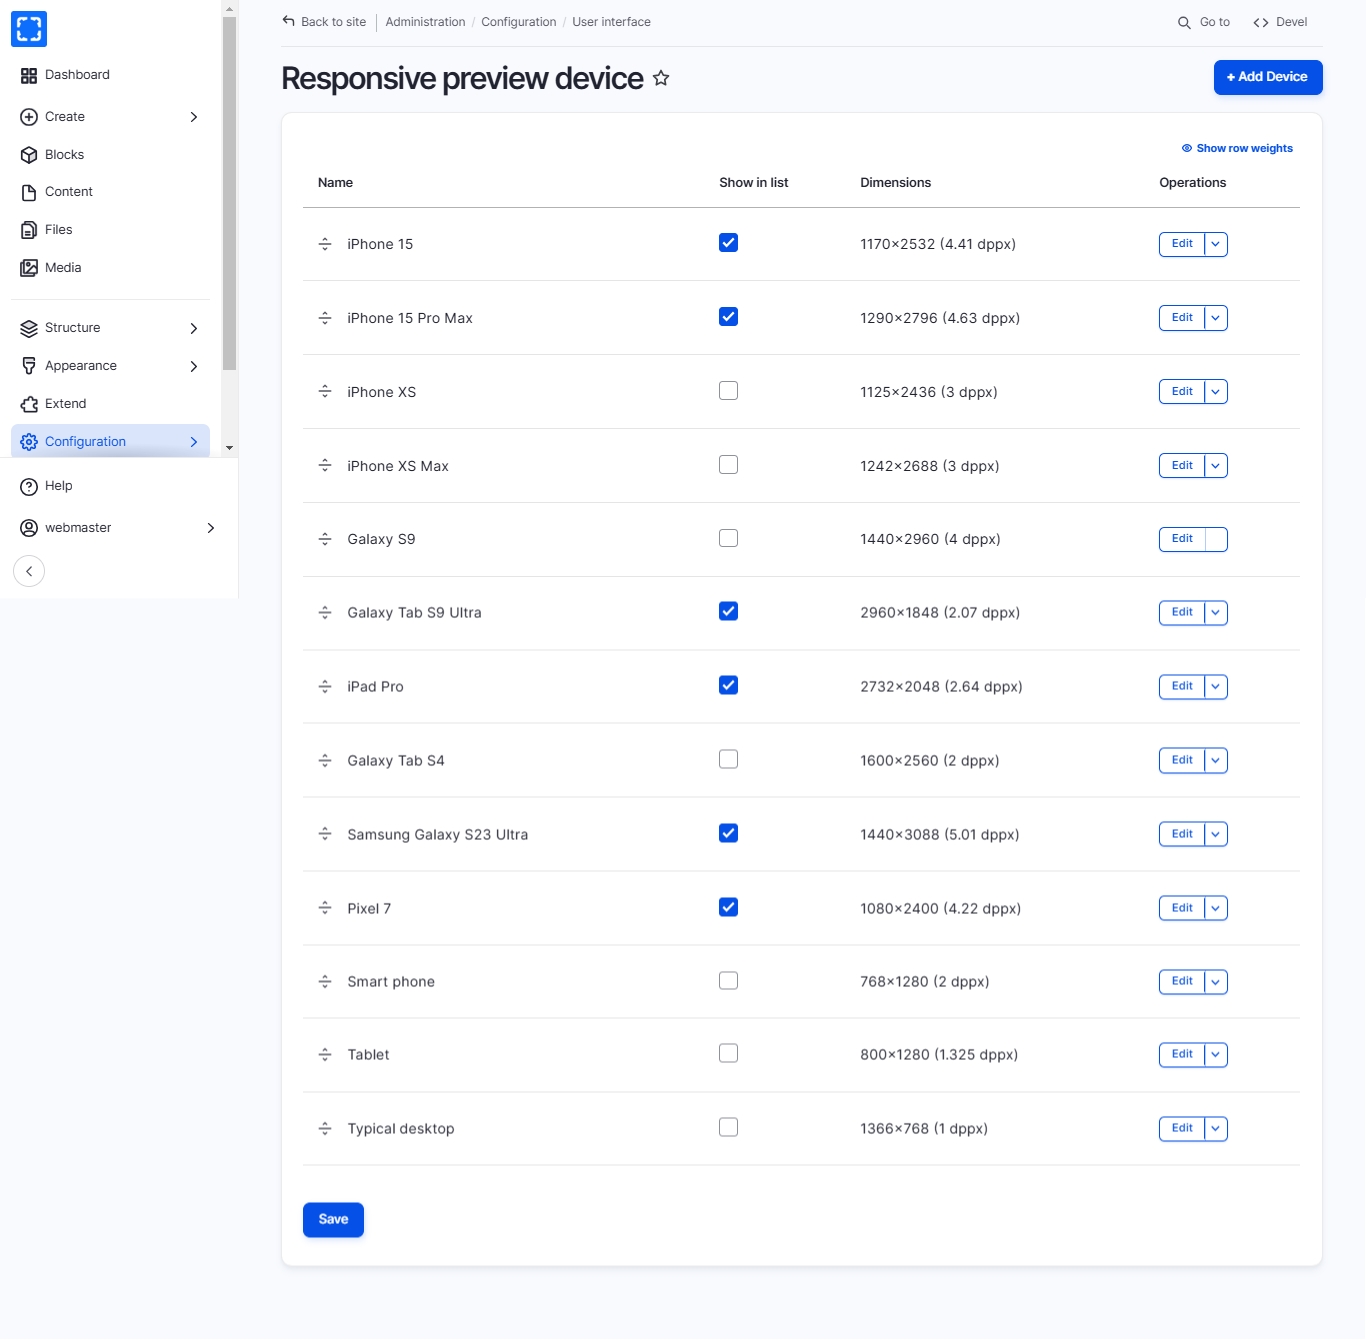1366x1340 pixels.
Task: Open Help from the sidebar
Action: pos(58,486)
